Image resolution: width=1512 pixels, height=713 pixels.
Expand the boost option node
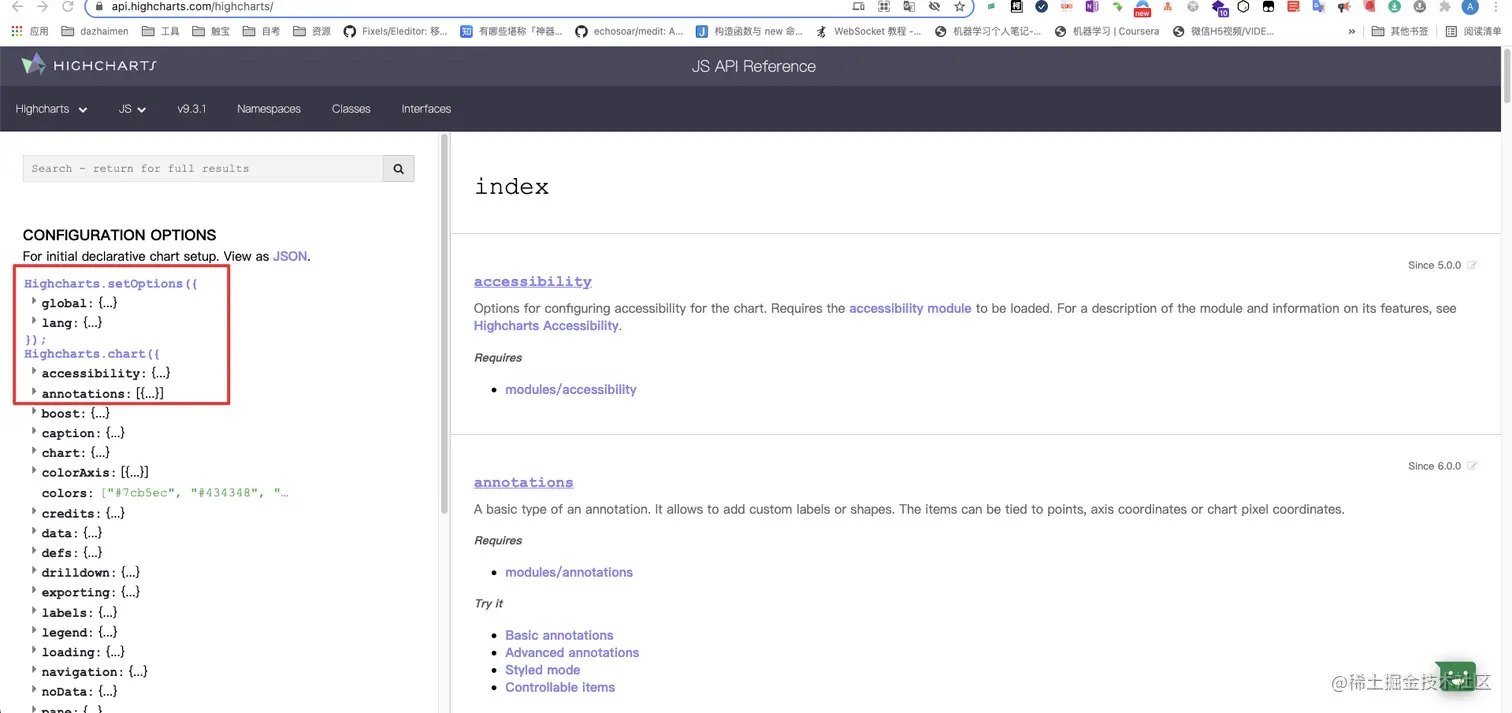tap(34, 412)
